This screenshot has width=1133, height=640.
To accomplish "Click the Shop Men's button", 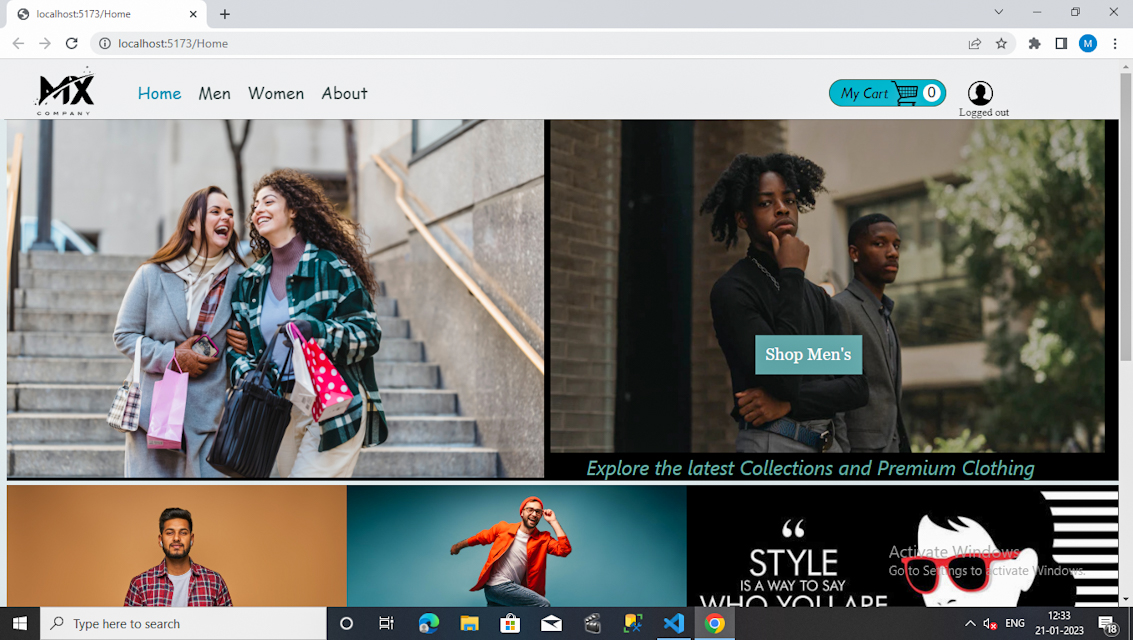I will click(x=808, y=354).
